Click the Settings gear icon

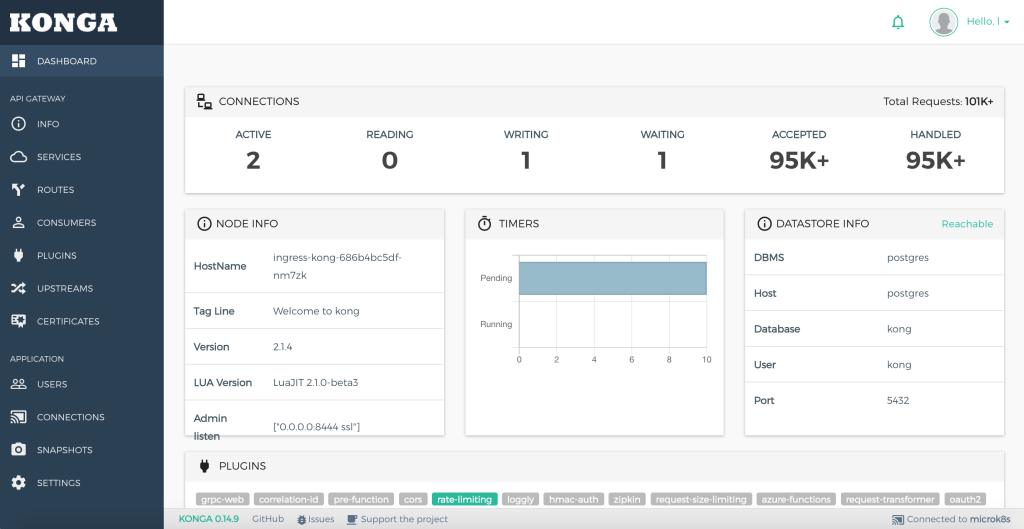point(18,483)
